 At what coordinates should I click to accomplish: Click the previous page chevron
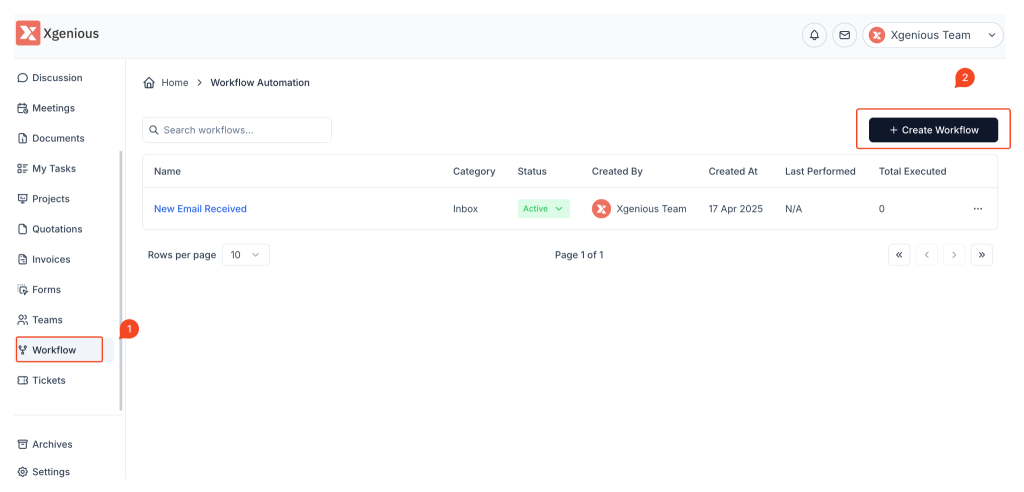coord(927,255)
